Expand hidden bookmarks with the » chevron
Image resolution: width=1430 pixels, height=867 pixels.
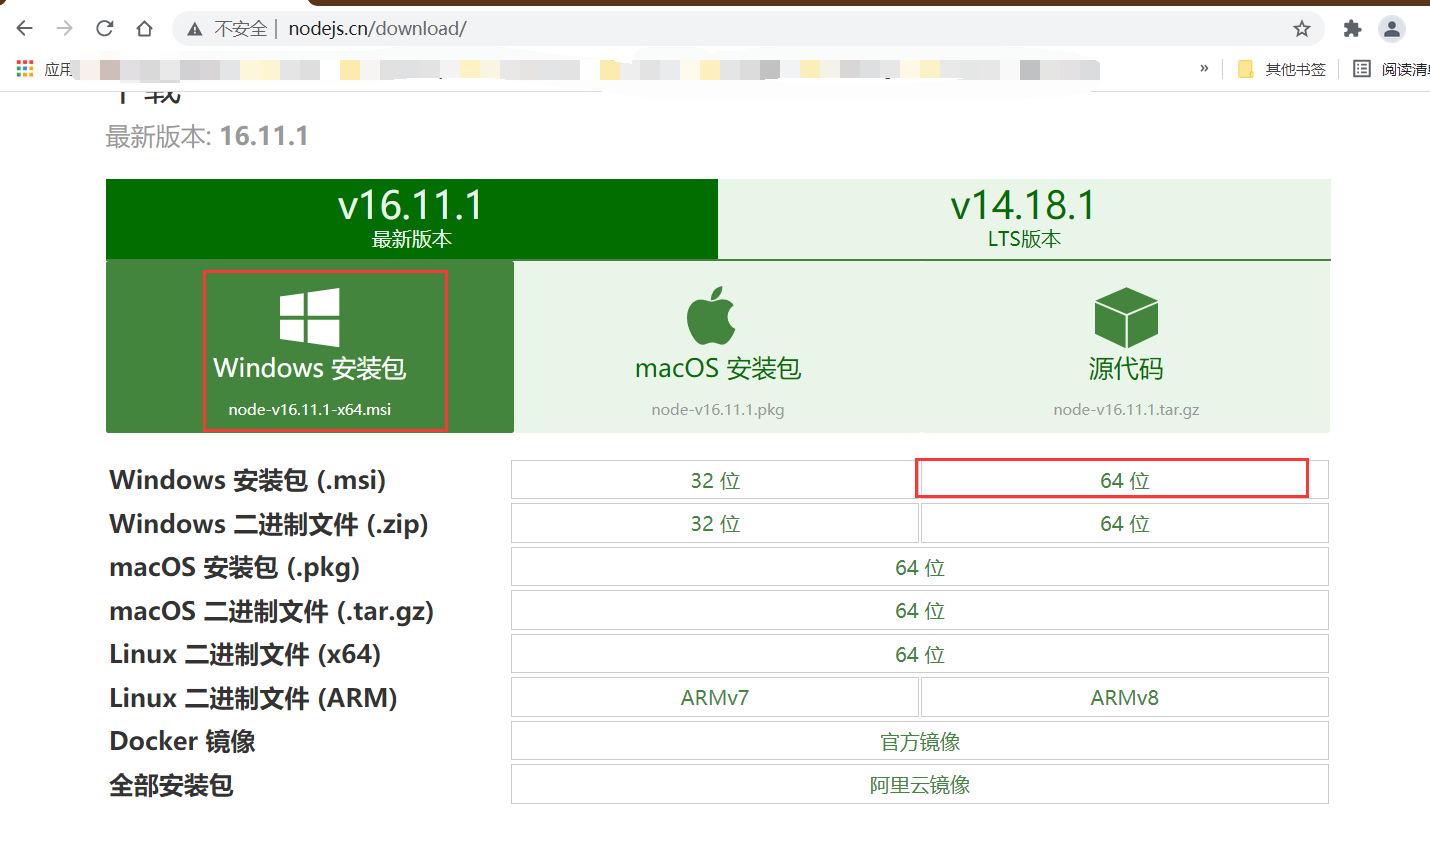(x=1204, y=68)
